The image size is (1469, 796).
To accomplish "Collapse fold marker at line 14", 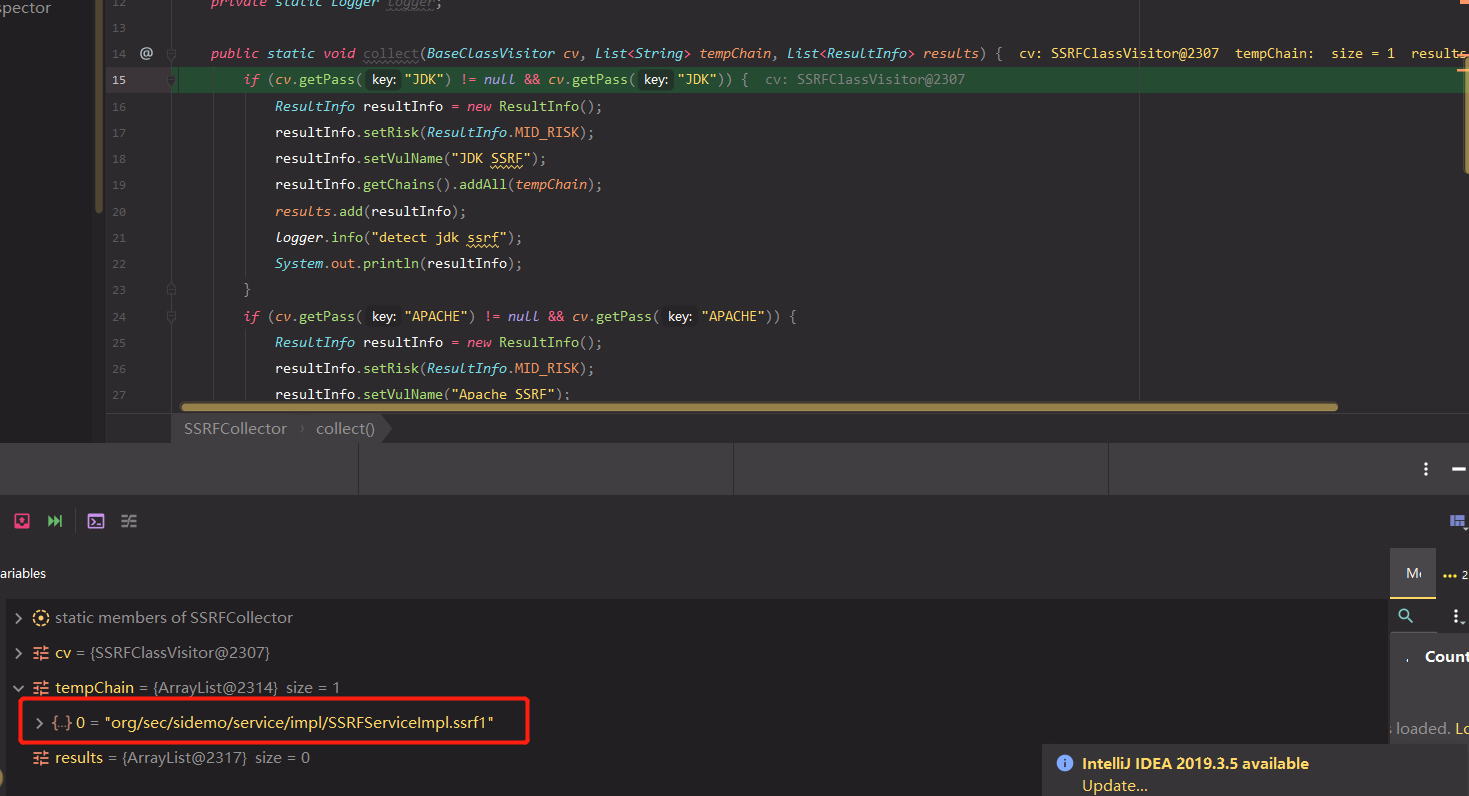I will tap(171, 53).
